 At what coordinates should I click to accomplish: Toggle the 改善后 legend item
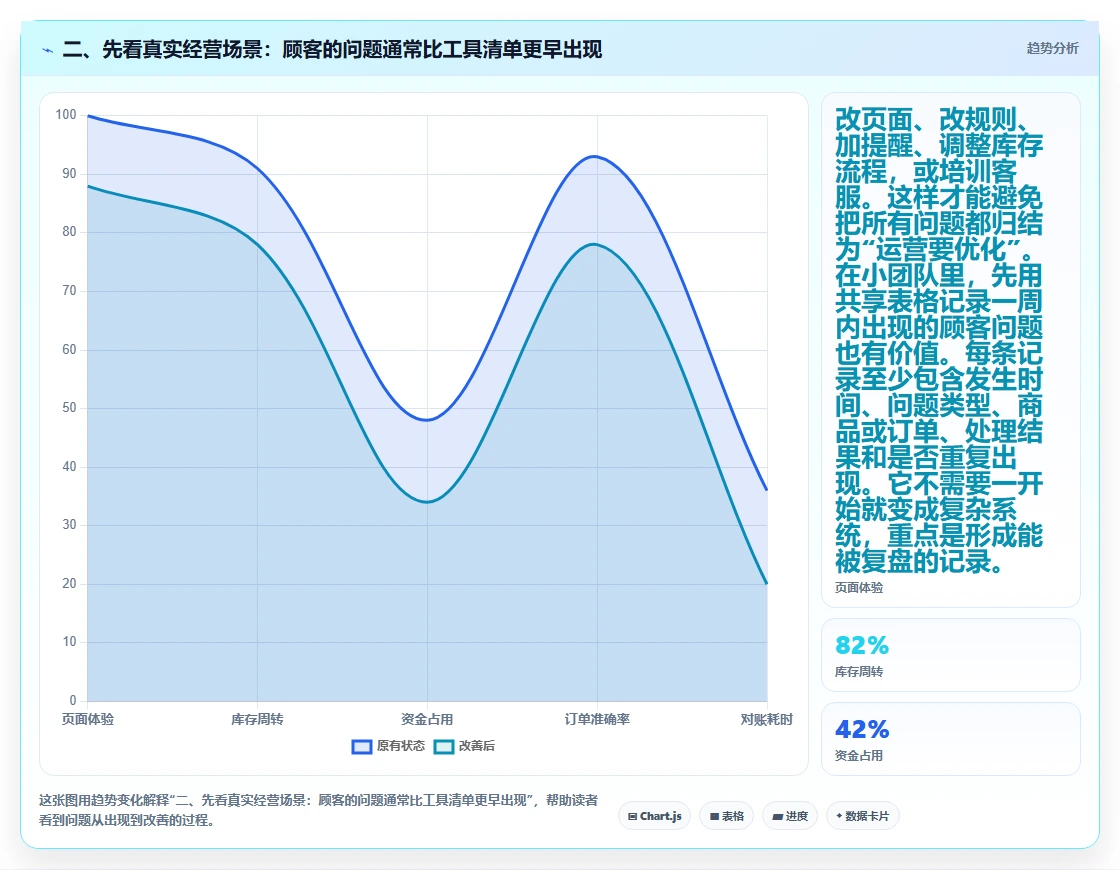pyautogui.click(x=464, y=746)
